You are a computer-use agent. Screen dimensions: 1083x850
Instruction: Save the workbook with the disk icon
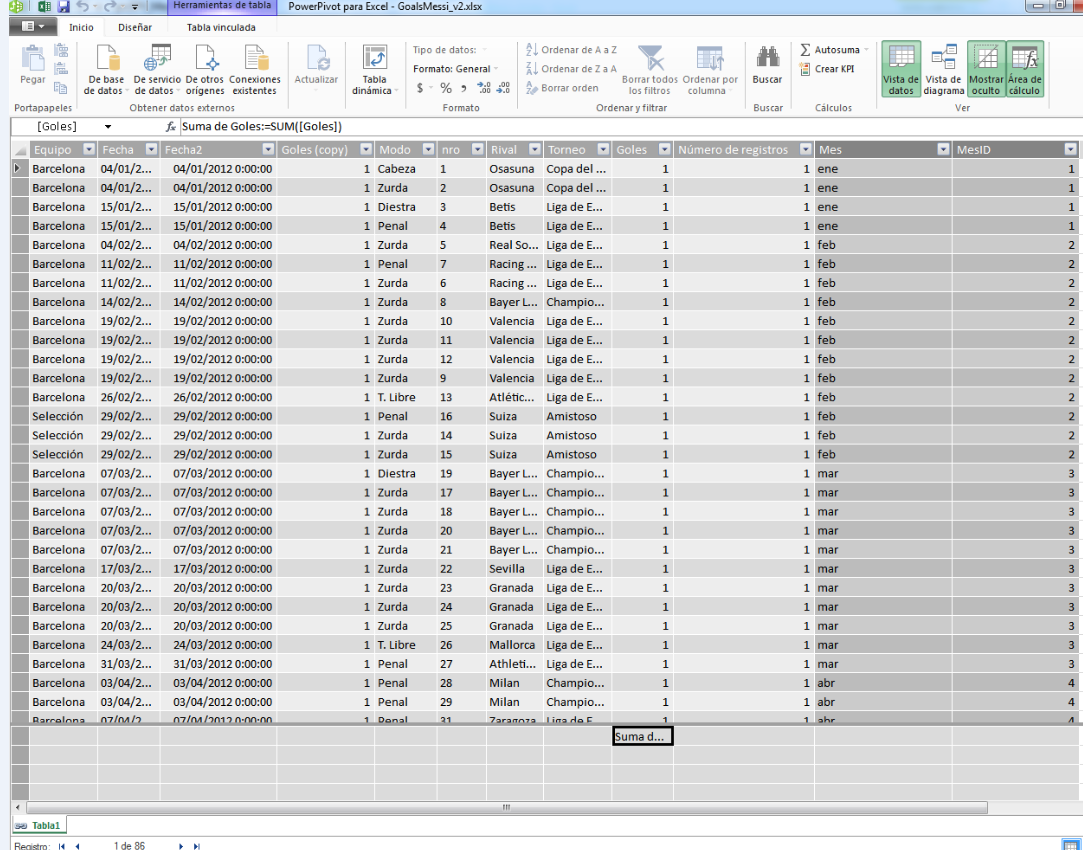coord(64,7)
